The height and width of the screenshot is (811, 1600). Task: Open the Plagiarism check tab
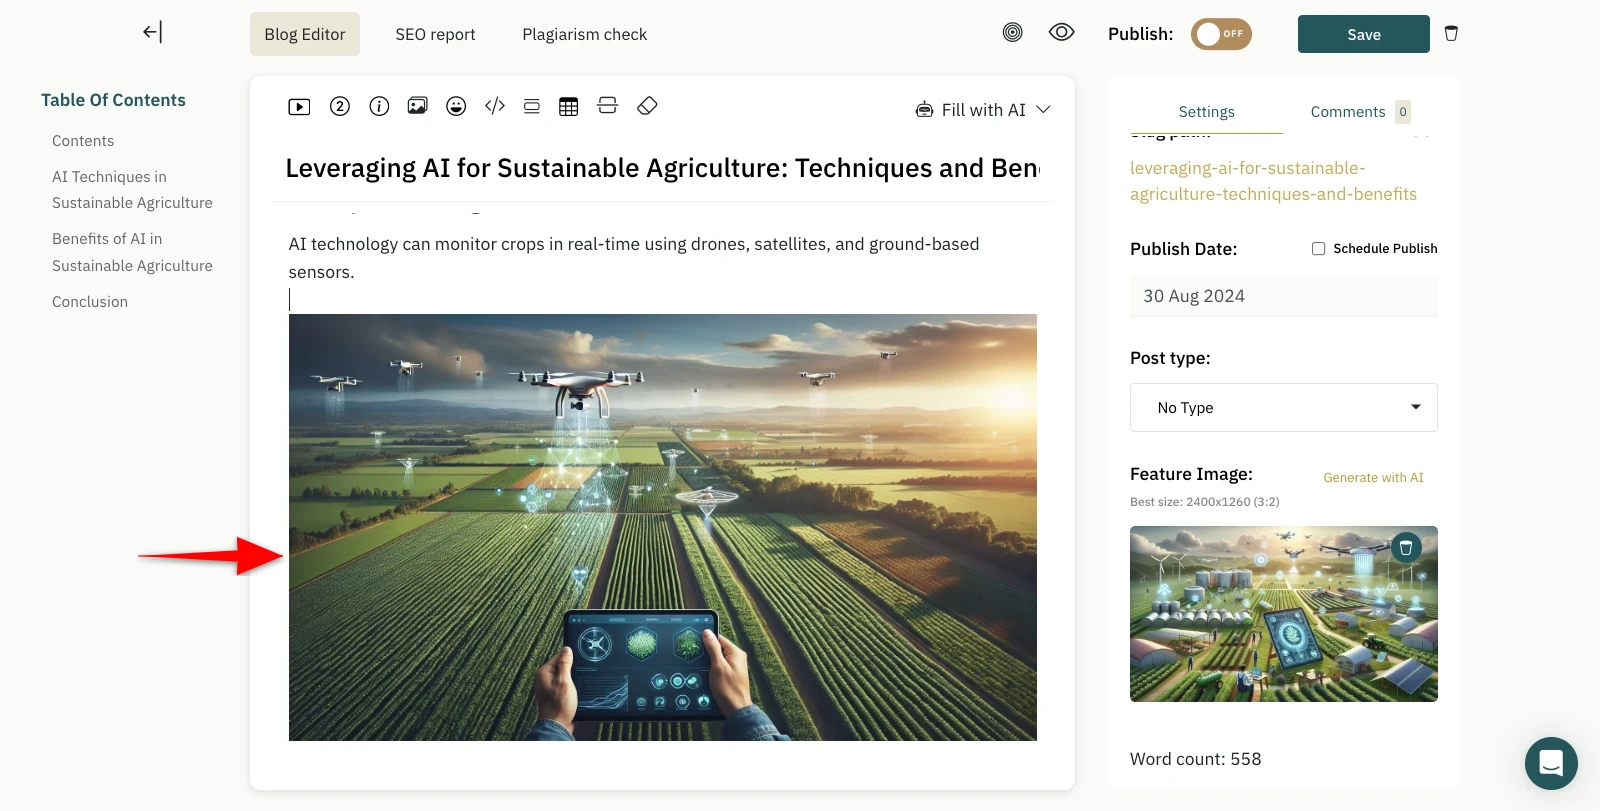pos(585,34)
